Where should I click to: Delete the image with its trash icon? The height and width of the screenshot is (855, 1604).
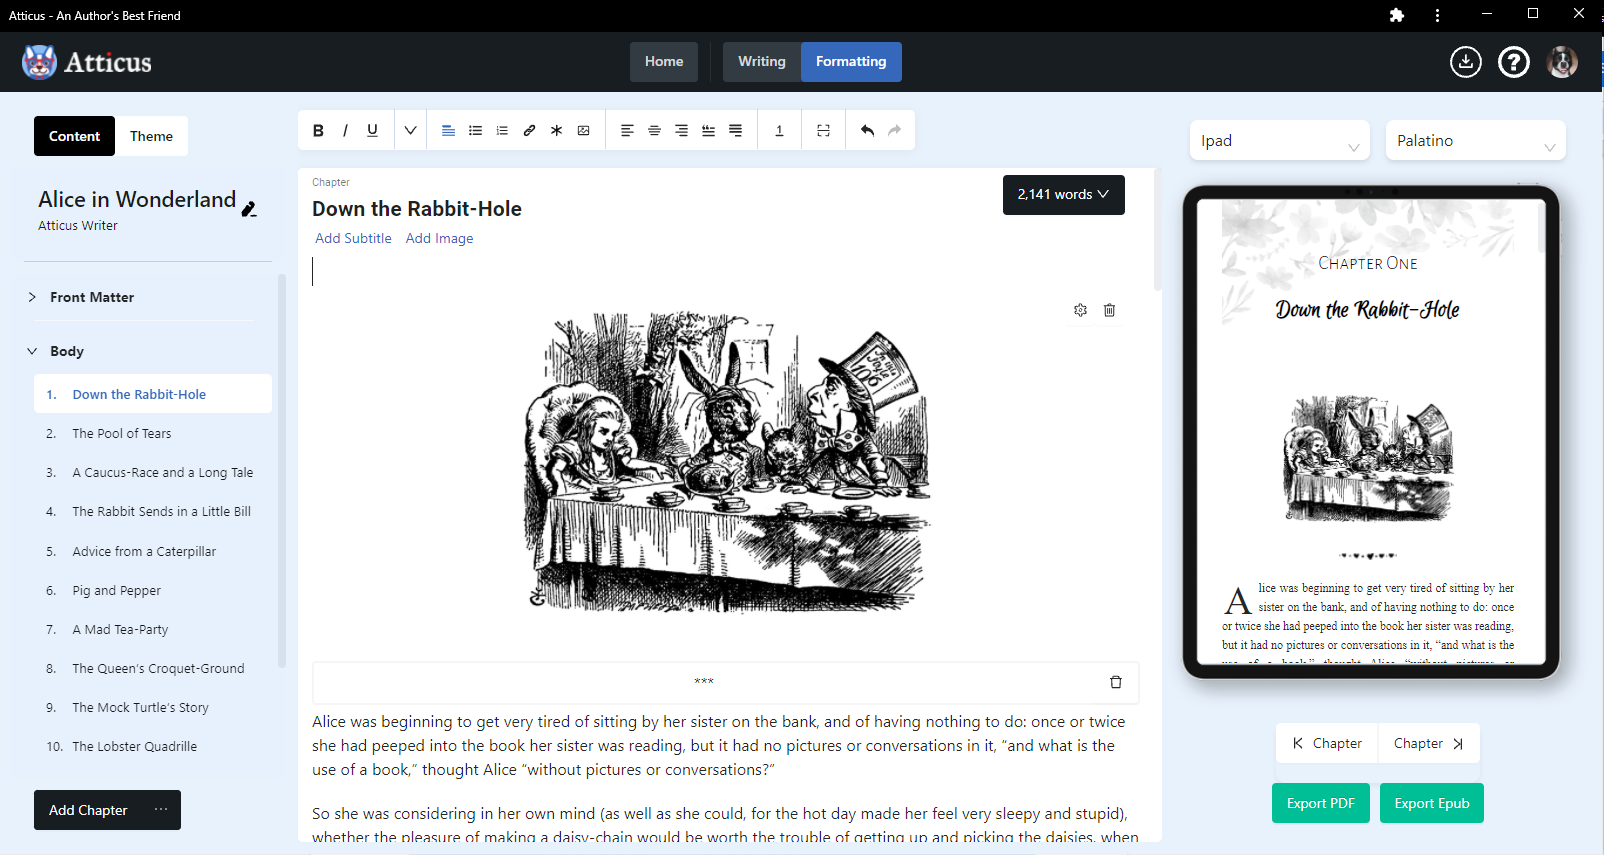coord(1109,310)
